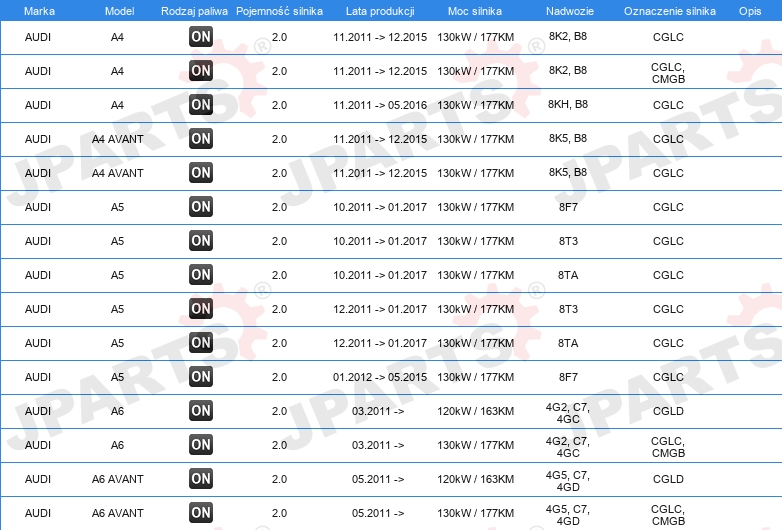The height and width of the screenshot is (530, 782).
Task: Click ON diesel icon in A4 8K2 CGLC-only row
Action: (x=201, y=36)
